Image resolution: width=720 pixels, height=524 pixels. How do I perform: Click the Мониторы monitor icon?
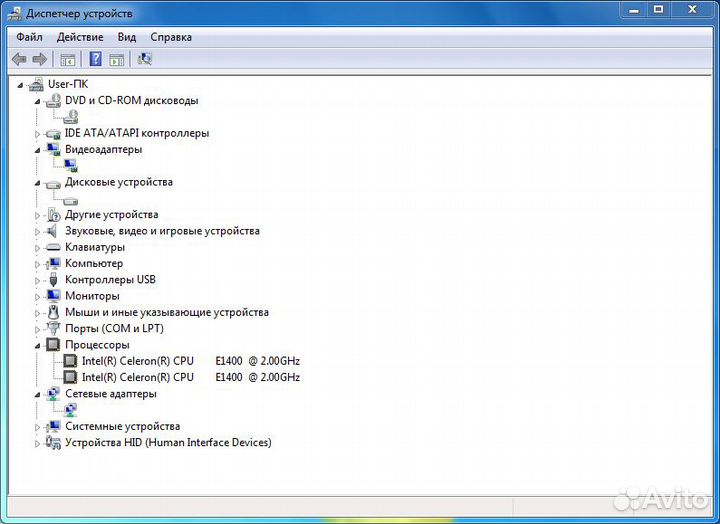[x=53, y=296]
